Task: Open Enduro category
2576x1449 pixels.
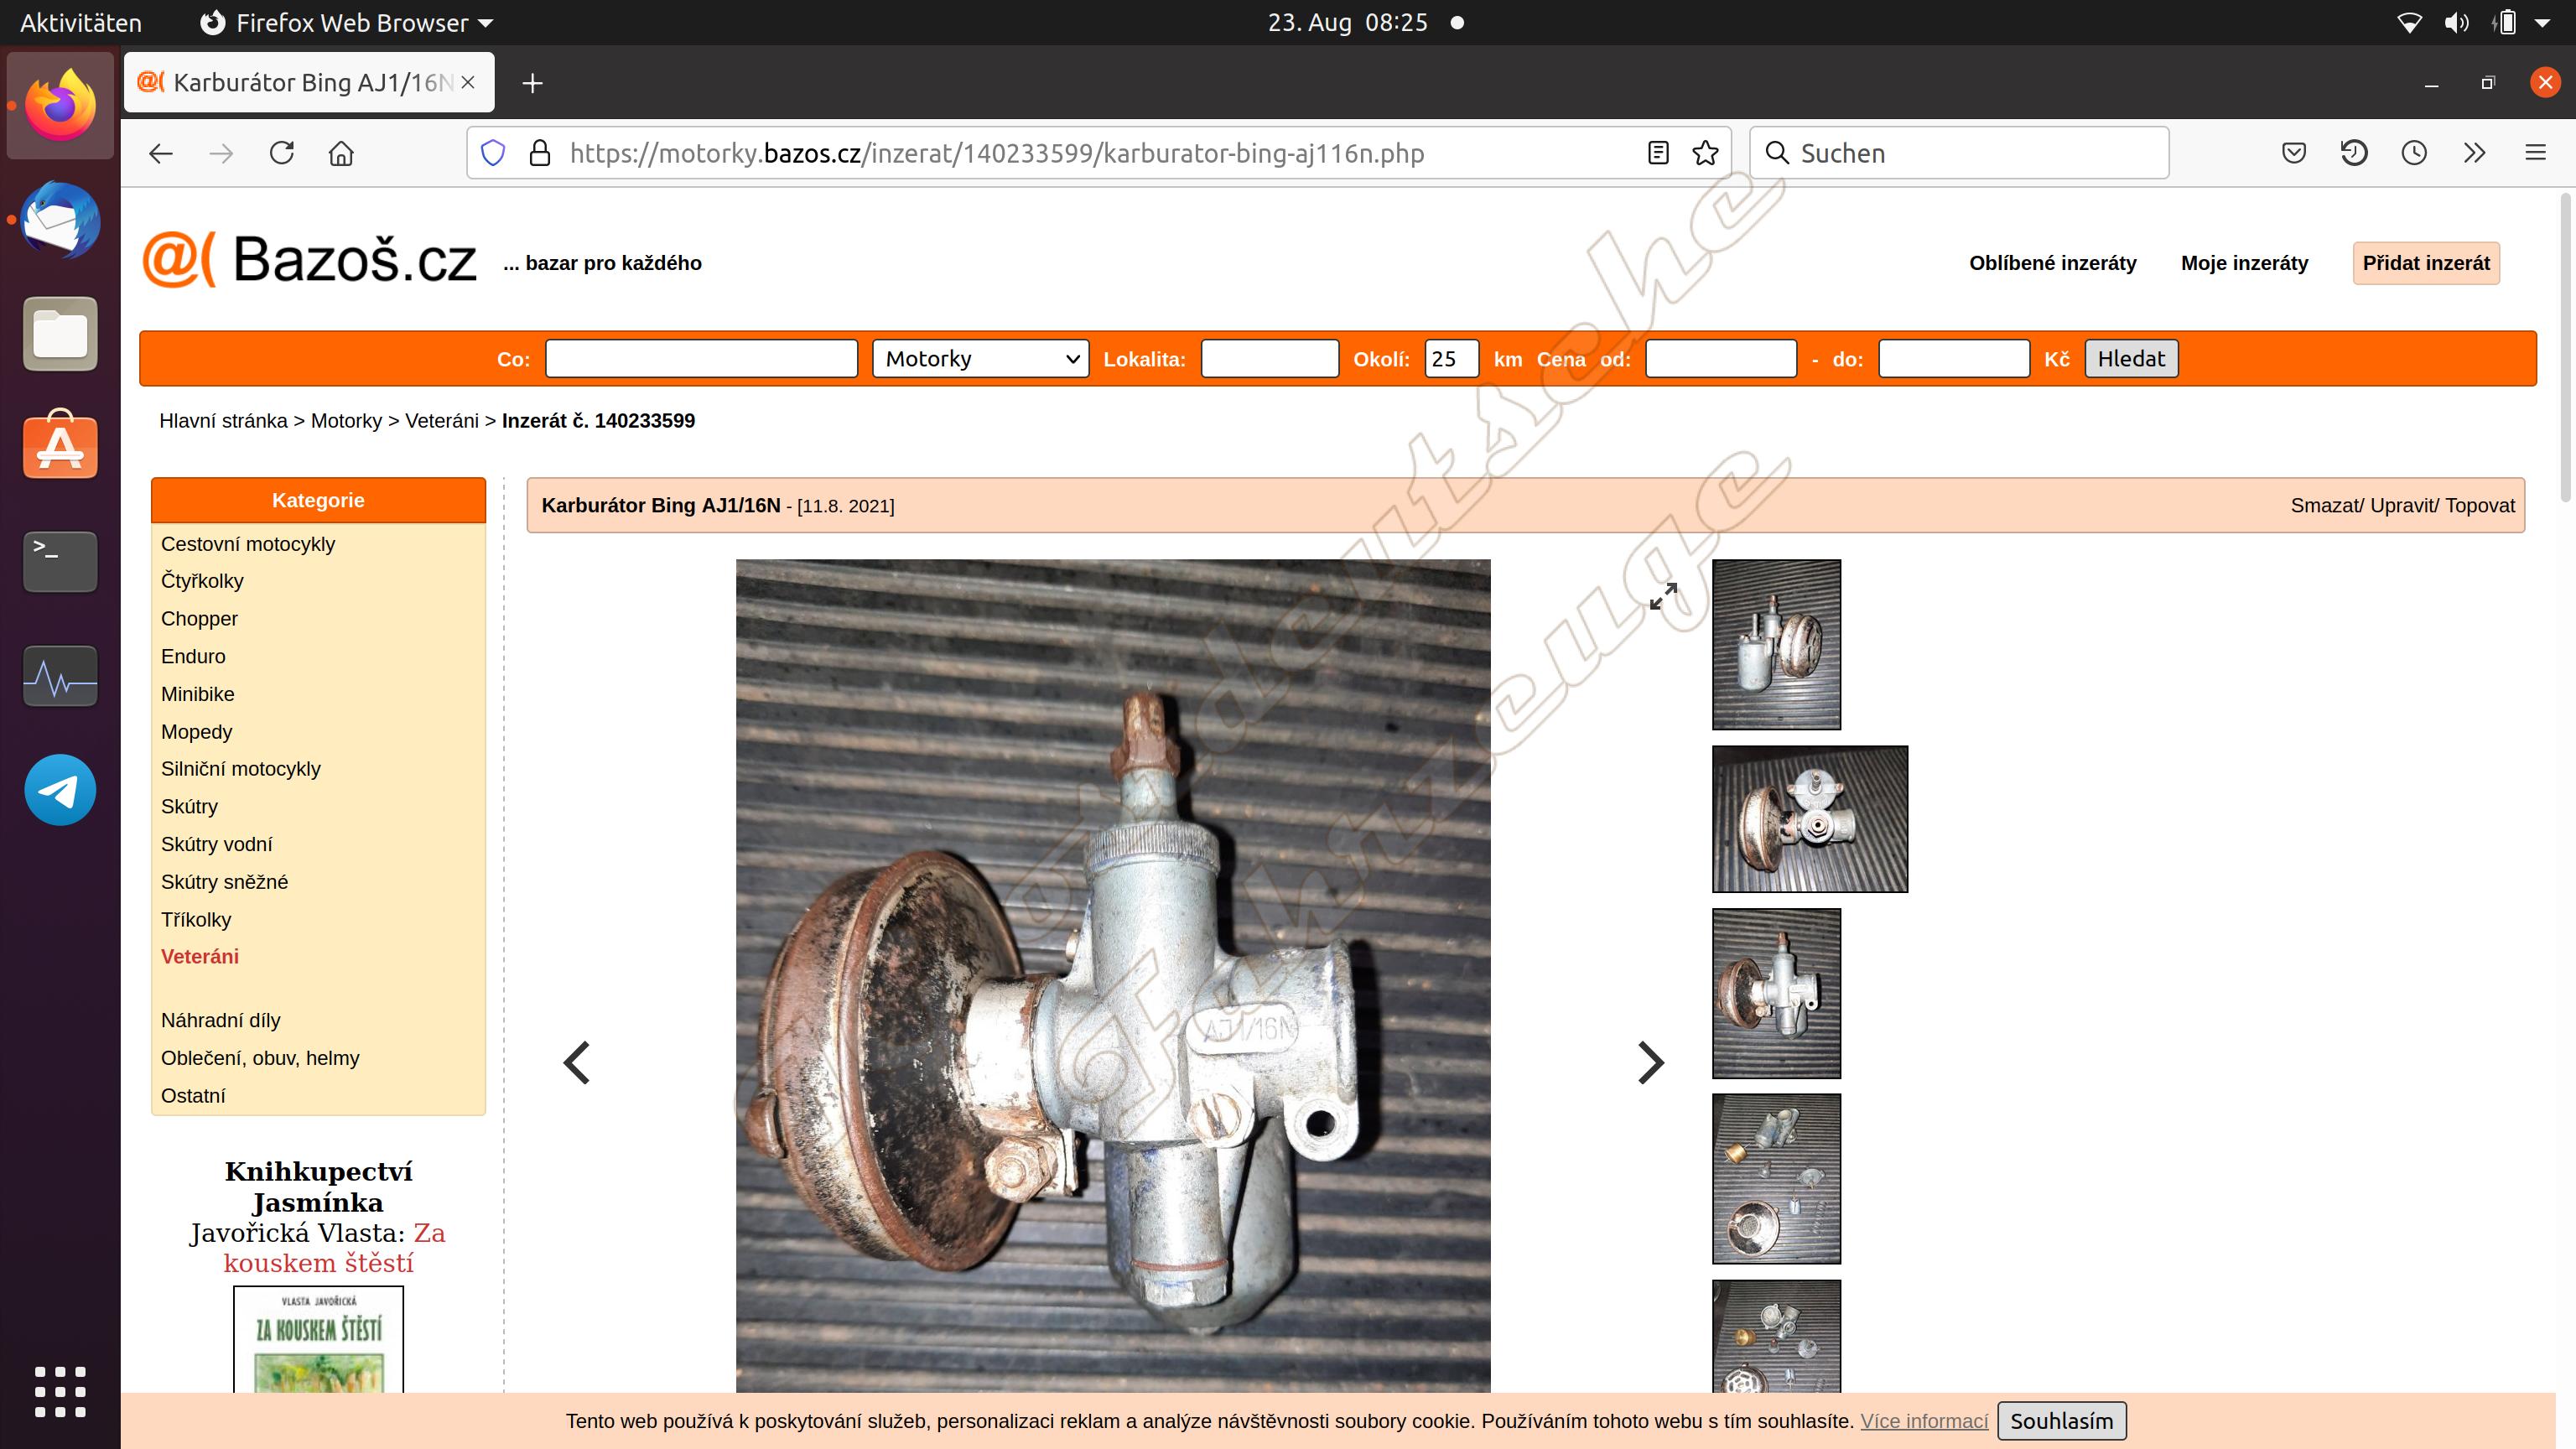Action: [x=193, y=656]
